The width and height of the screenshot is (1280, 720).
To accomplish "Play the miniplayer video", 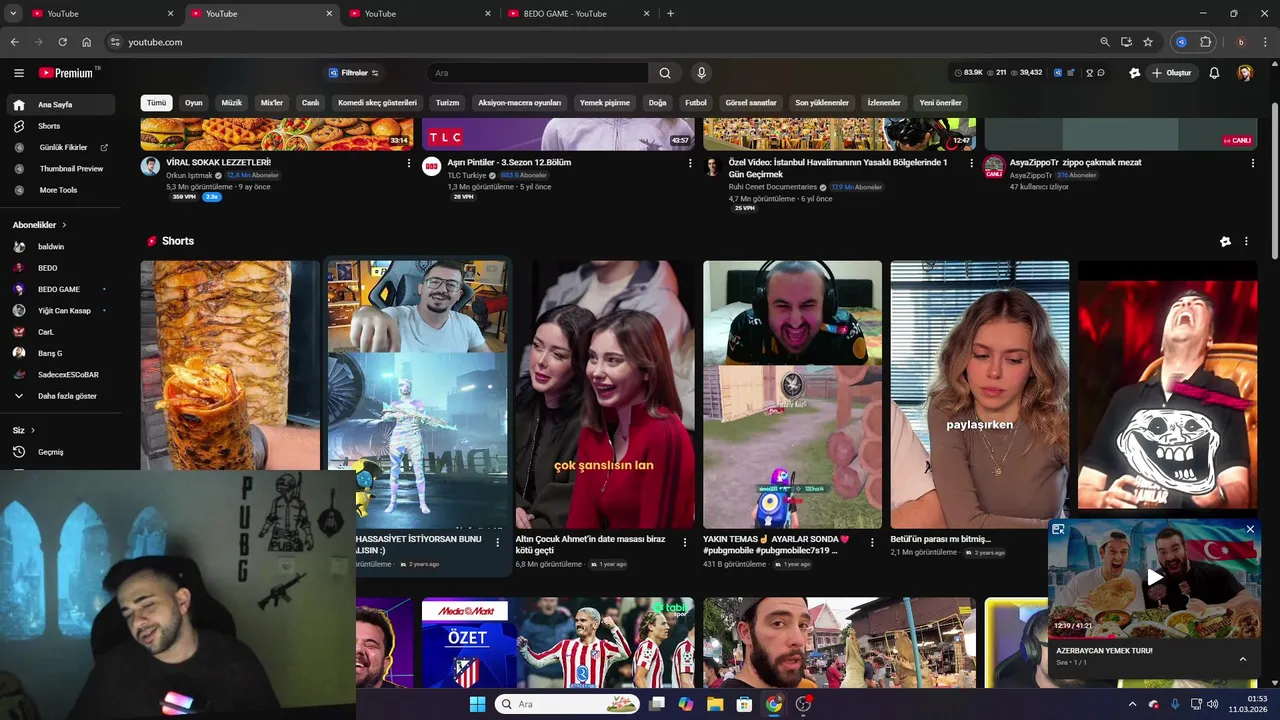I will [1154, 577].
